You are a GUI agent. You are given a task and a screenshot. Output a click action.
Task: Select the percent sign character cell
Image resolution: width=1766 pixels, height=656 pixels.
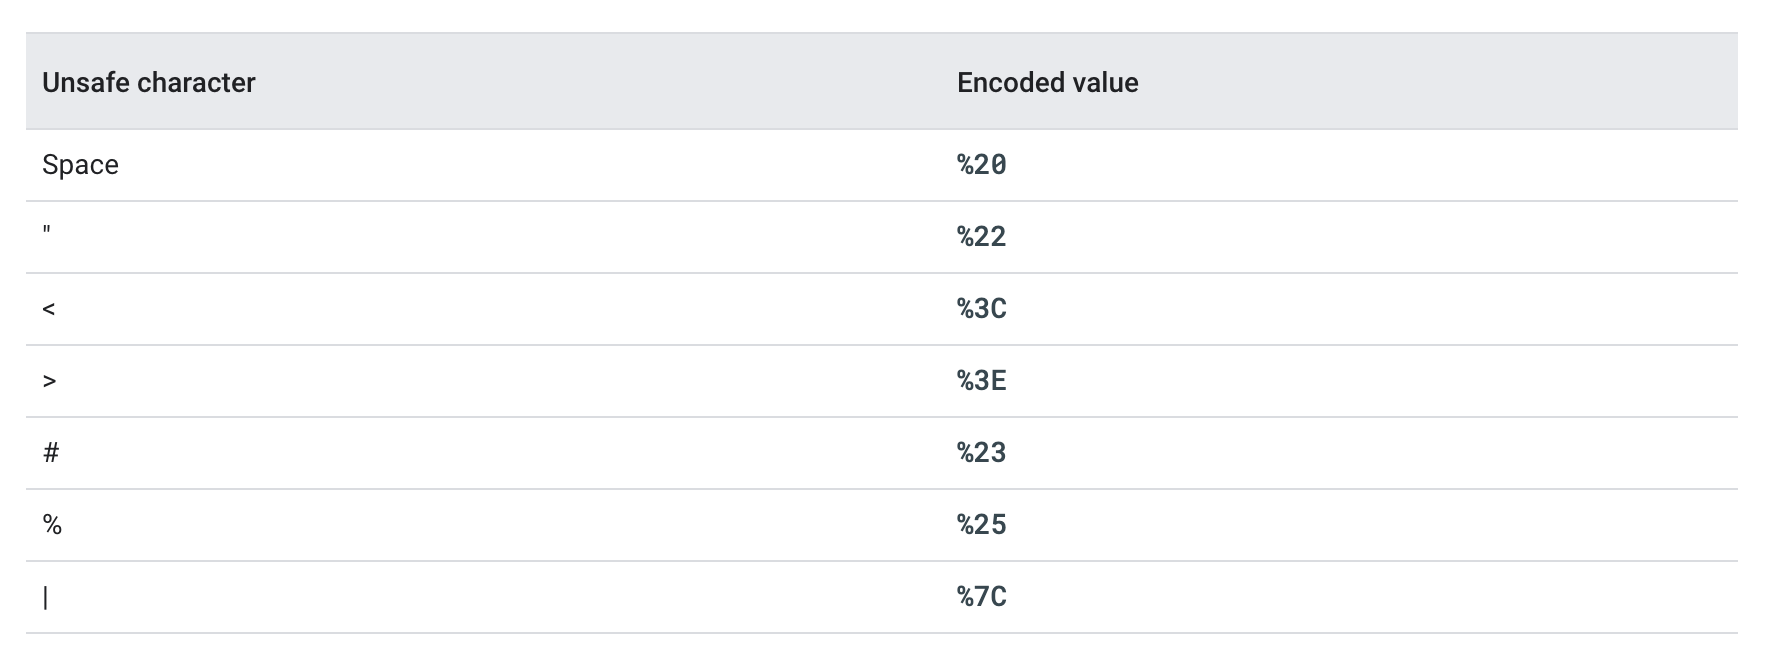[52, 525]
